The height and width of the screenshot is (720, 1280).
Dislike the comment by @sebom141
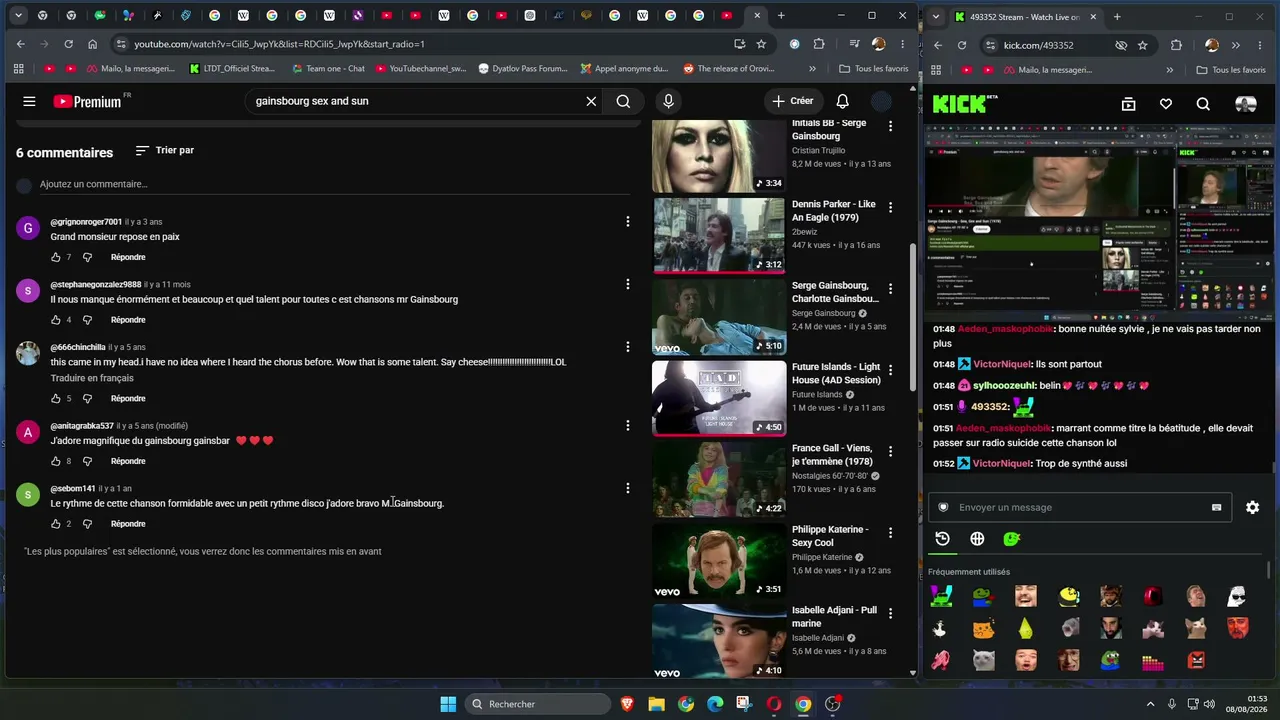tap(87, 524)
